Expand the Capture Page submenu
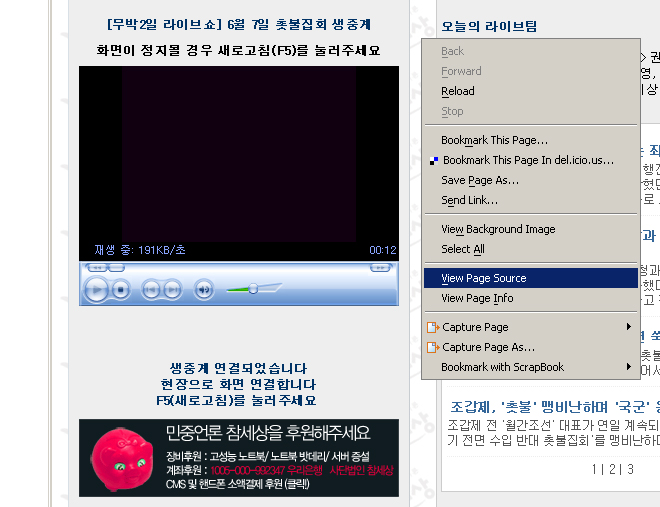The height and width of the screenshot is (507, 660). (531, 327)
